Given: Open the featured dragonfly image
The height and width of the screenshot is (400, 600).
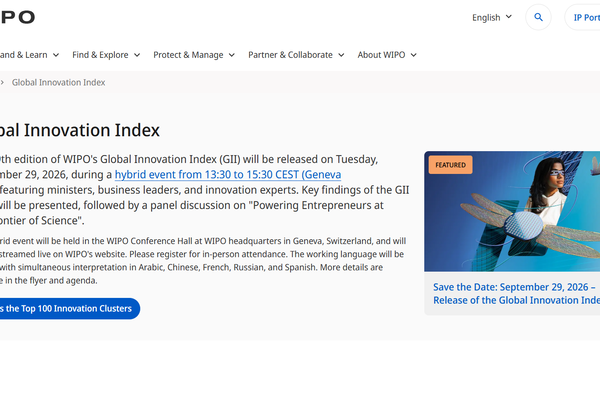Looking at the screenshot, I should tap(512, 211).
